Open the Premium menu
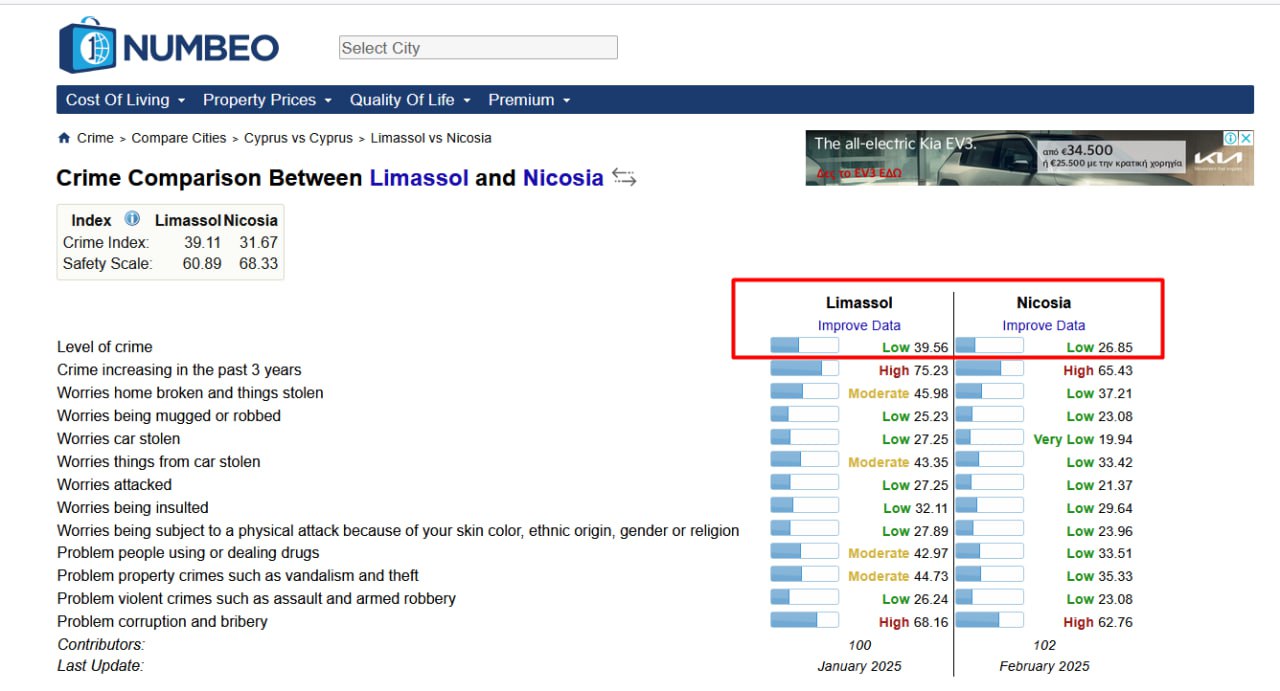1280x691 pixels. click(529, 100)
